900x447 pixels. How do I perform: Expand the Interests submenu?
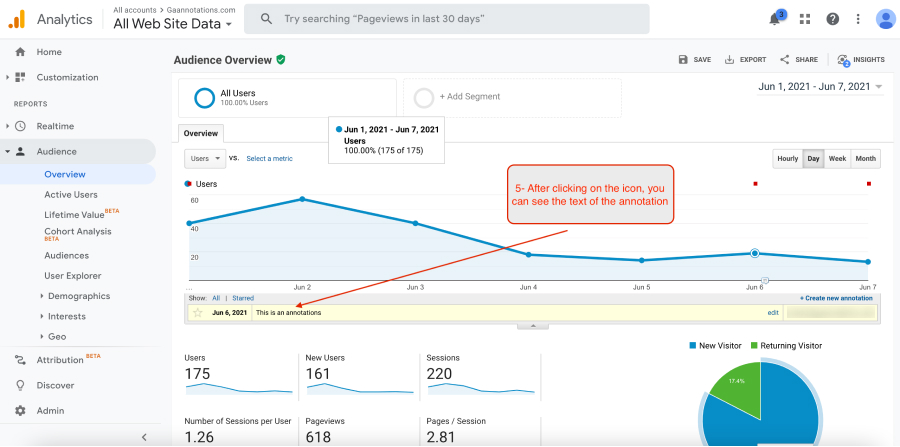[x=42, y=316]
